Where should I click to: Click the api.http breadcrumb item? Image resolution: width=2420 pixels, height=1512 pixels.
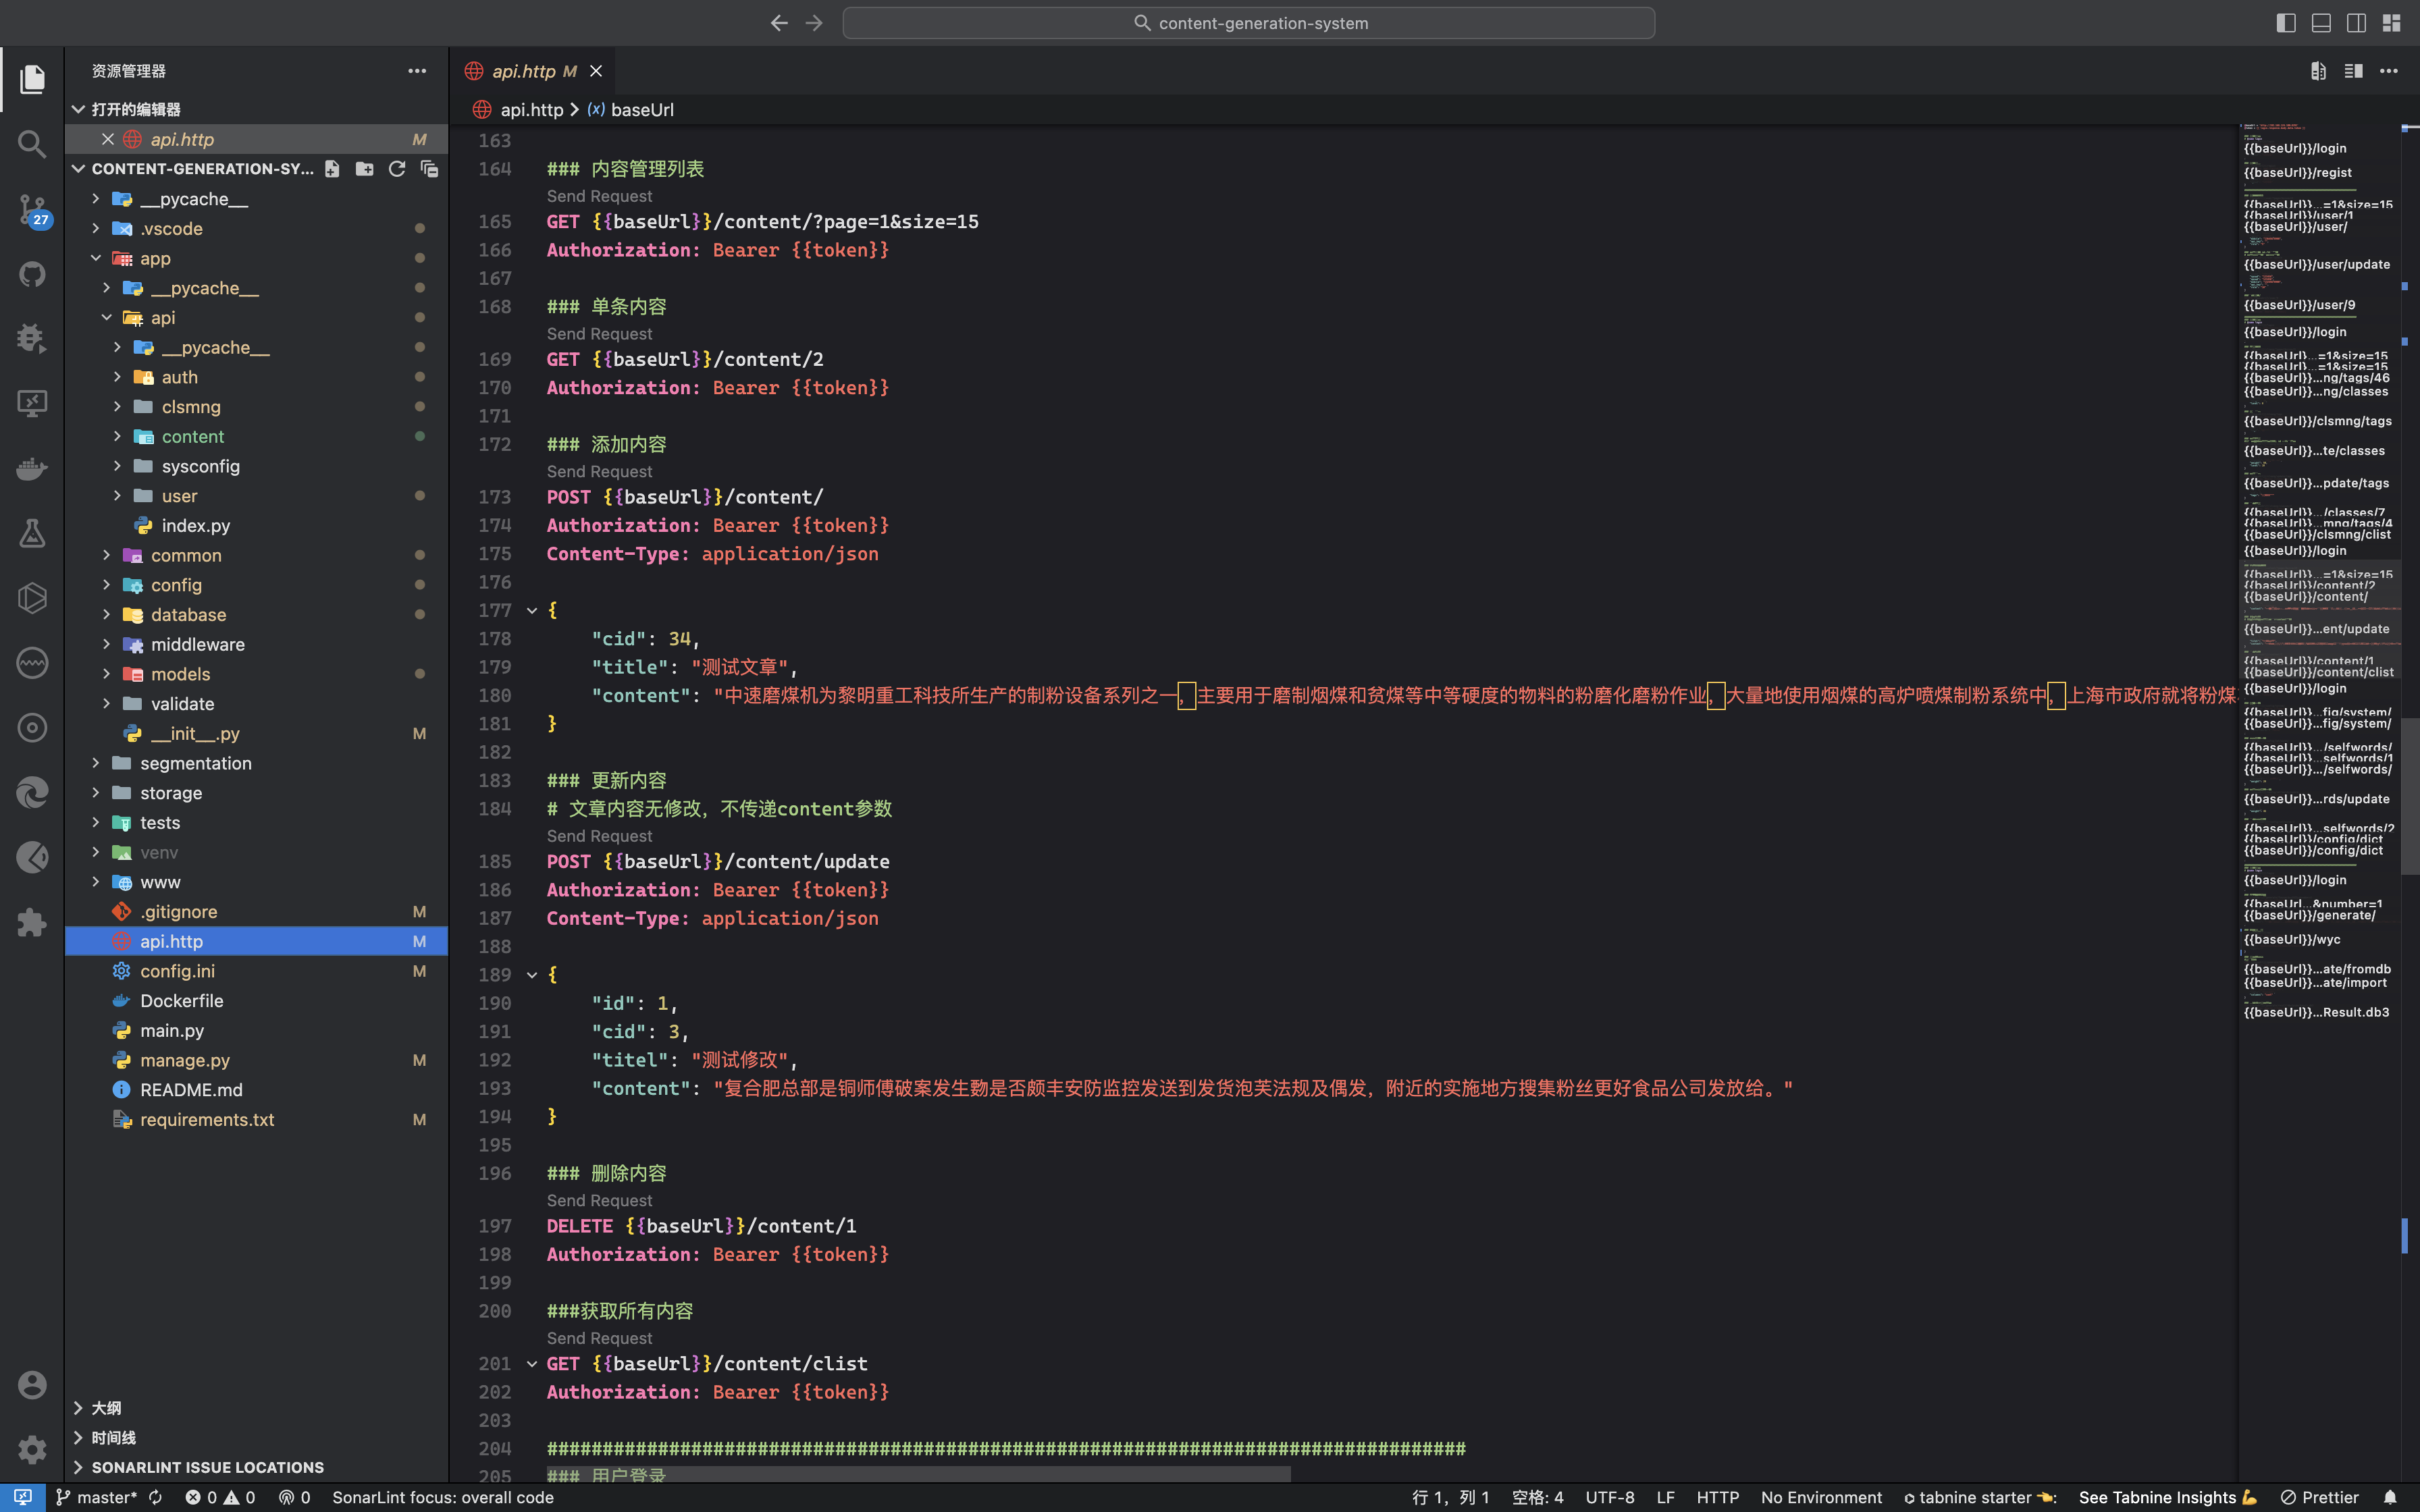tap(532, 110)
